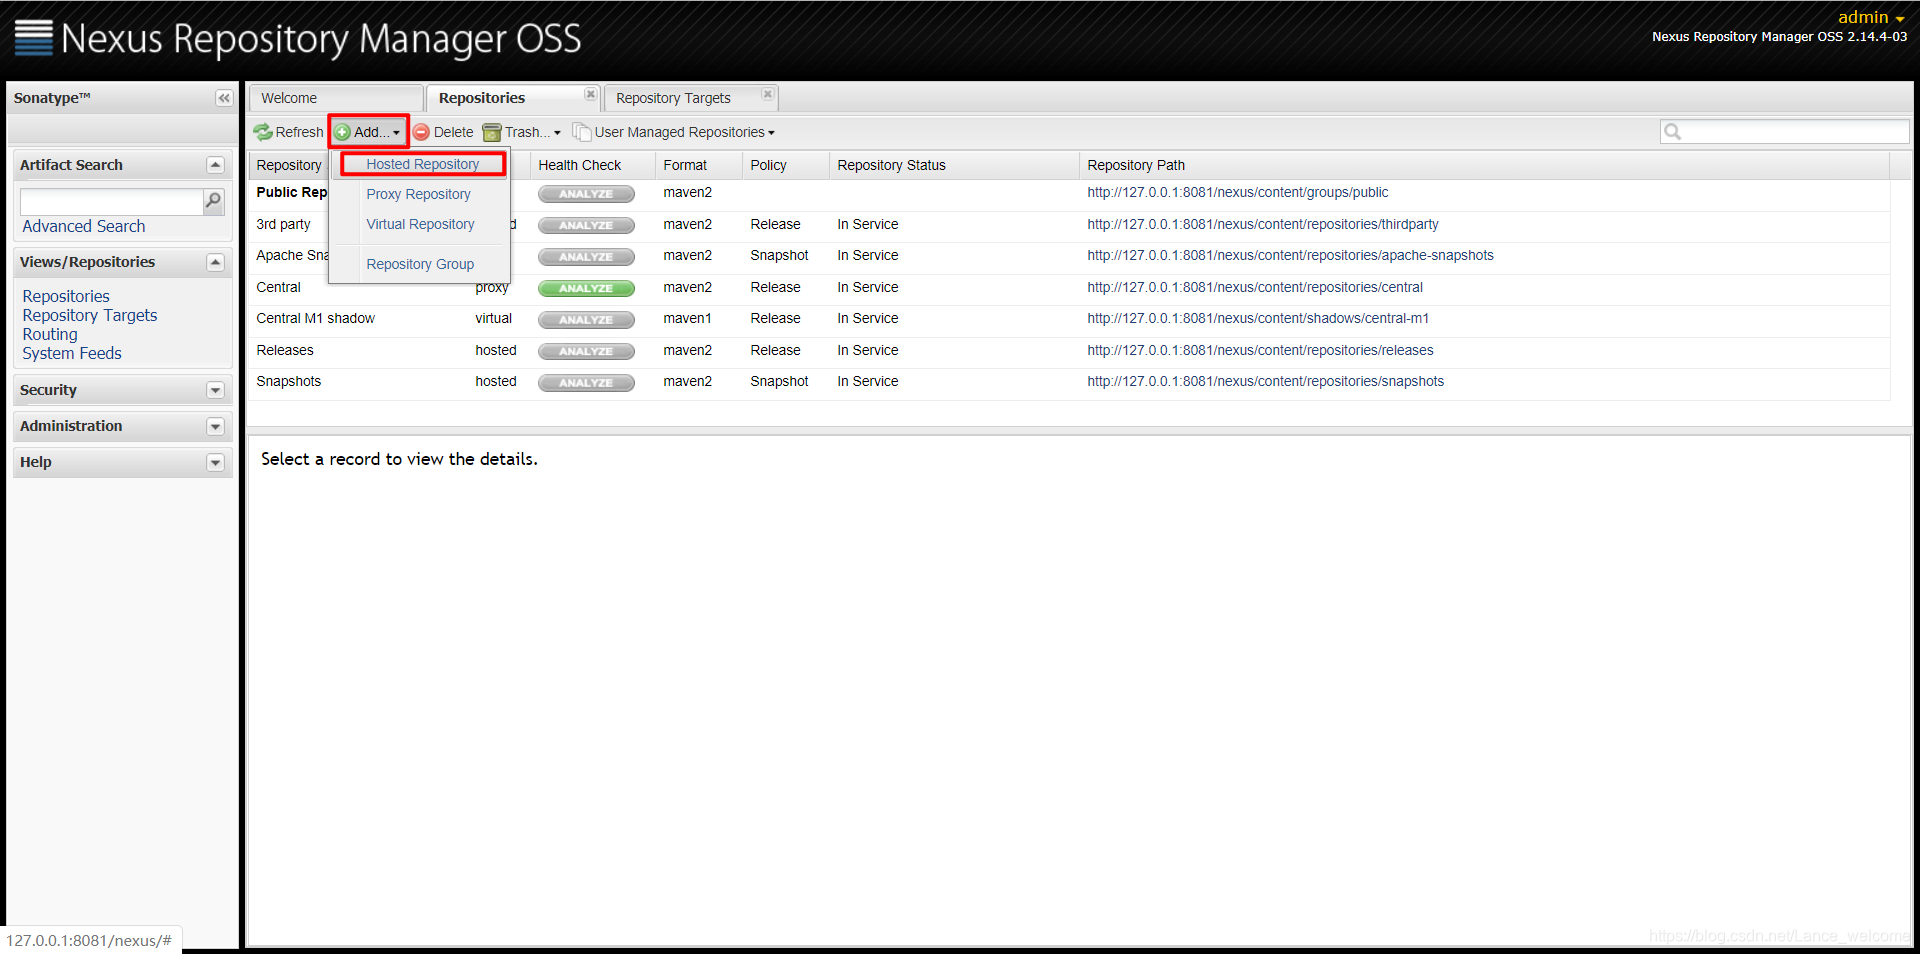Open the repositories/thirdparty path URL
Screen dimensions: 1920x954
(1263, 224)
